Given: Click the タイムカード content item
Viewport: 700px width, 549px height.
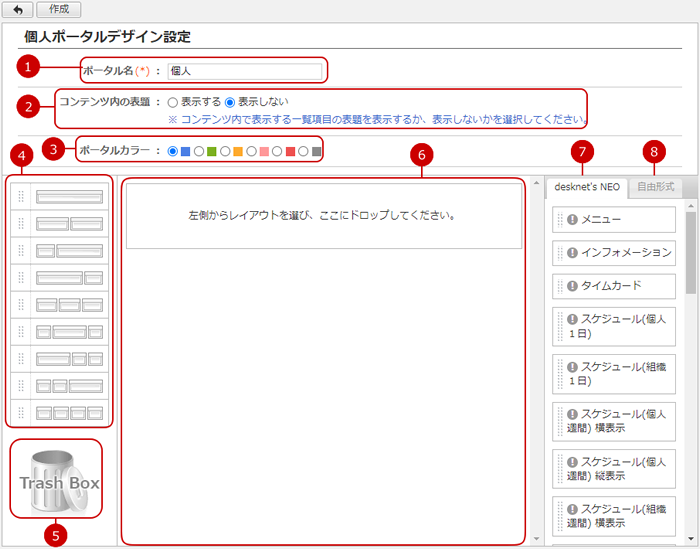Looking at the screenshot, I should pos(614,286).
